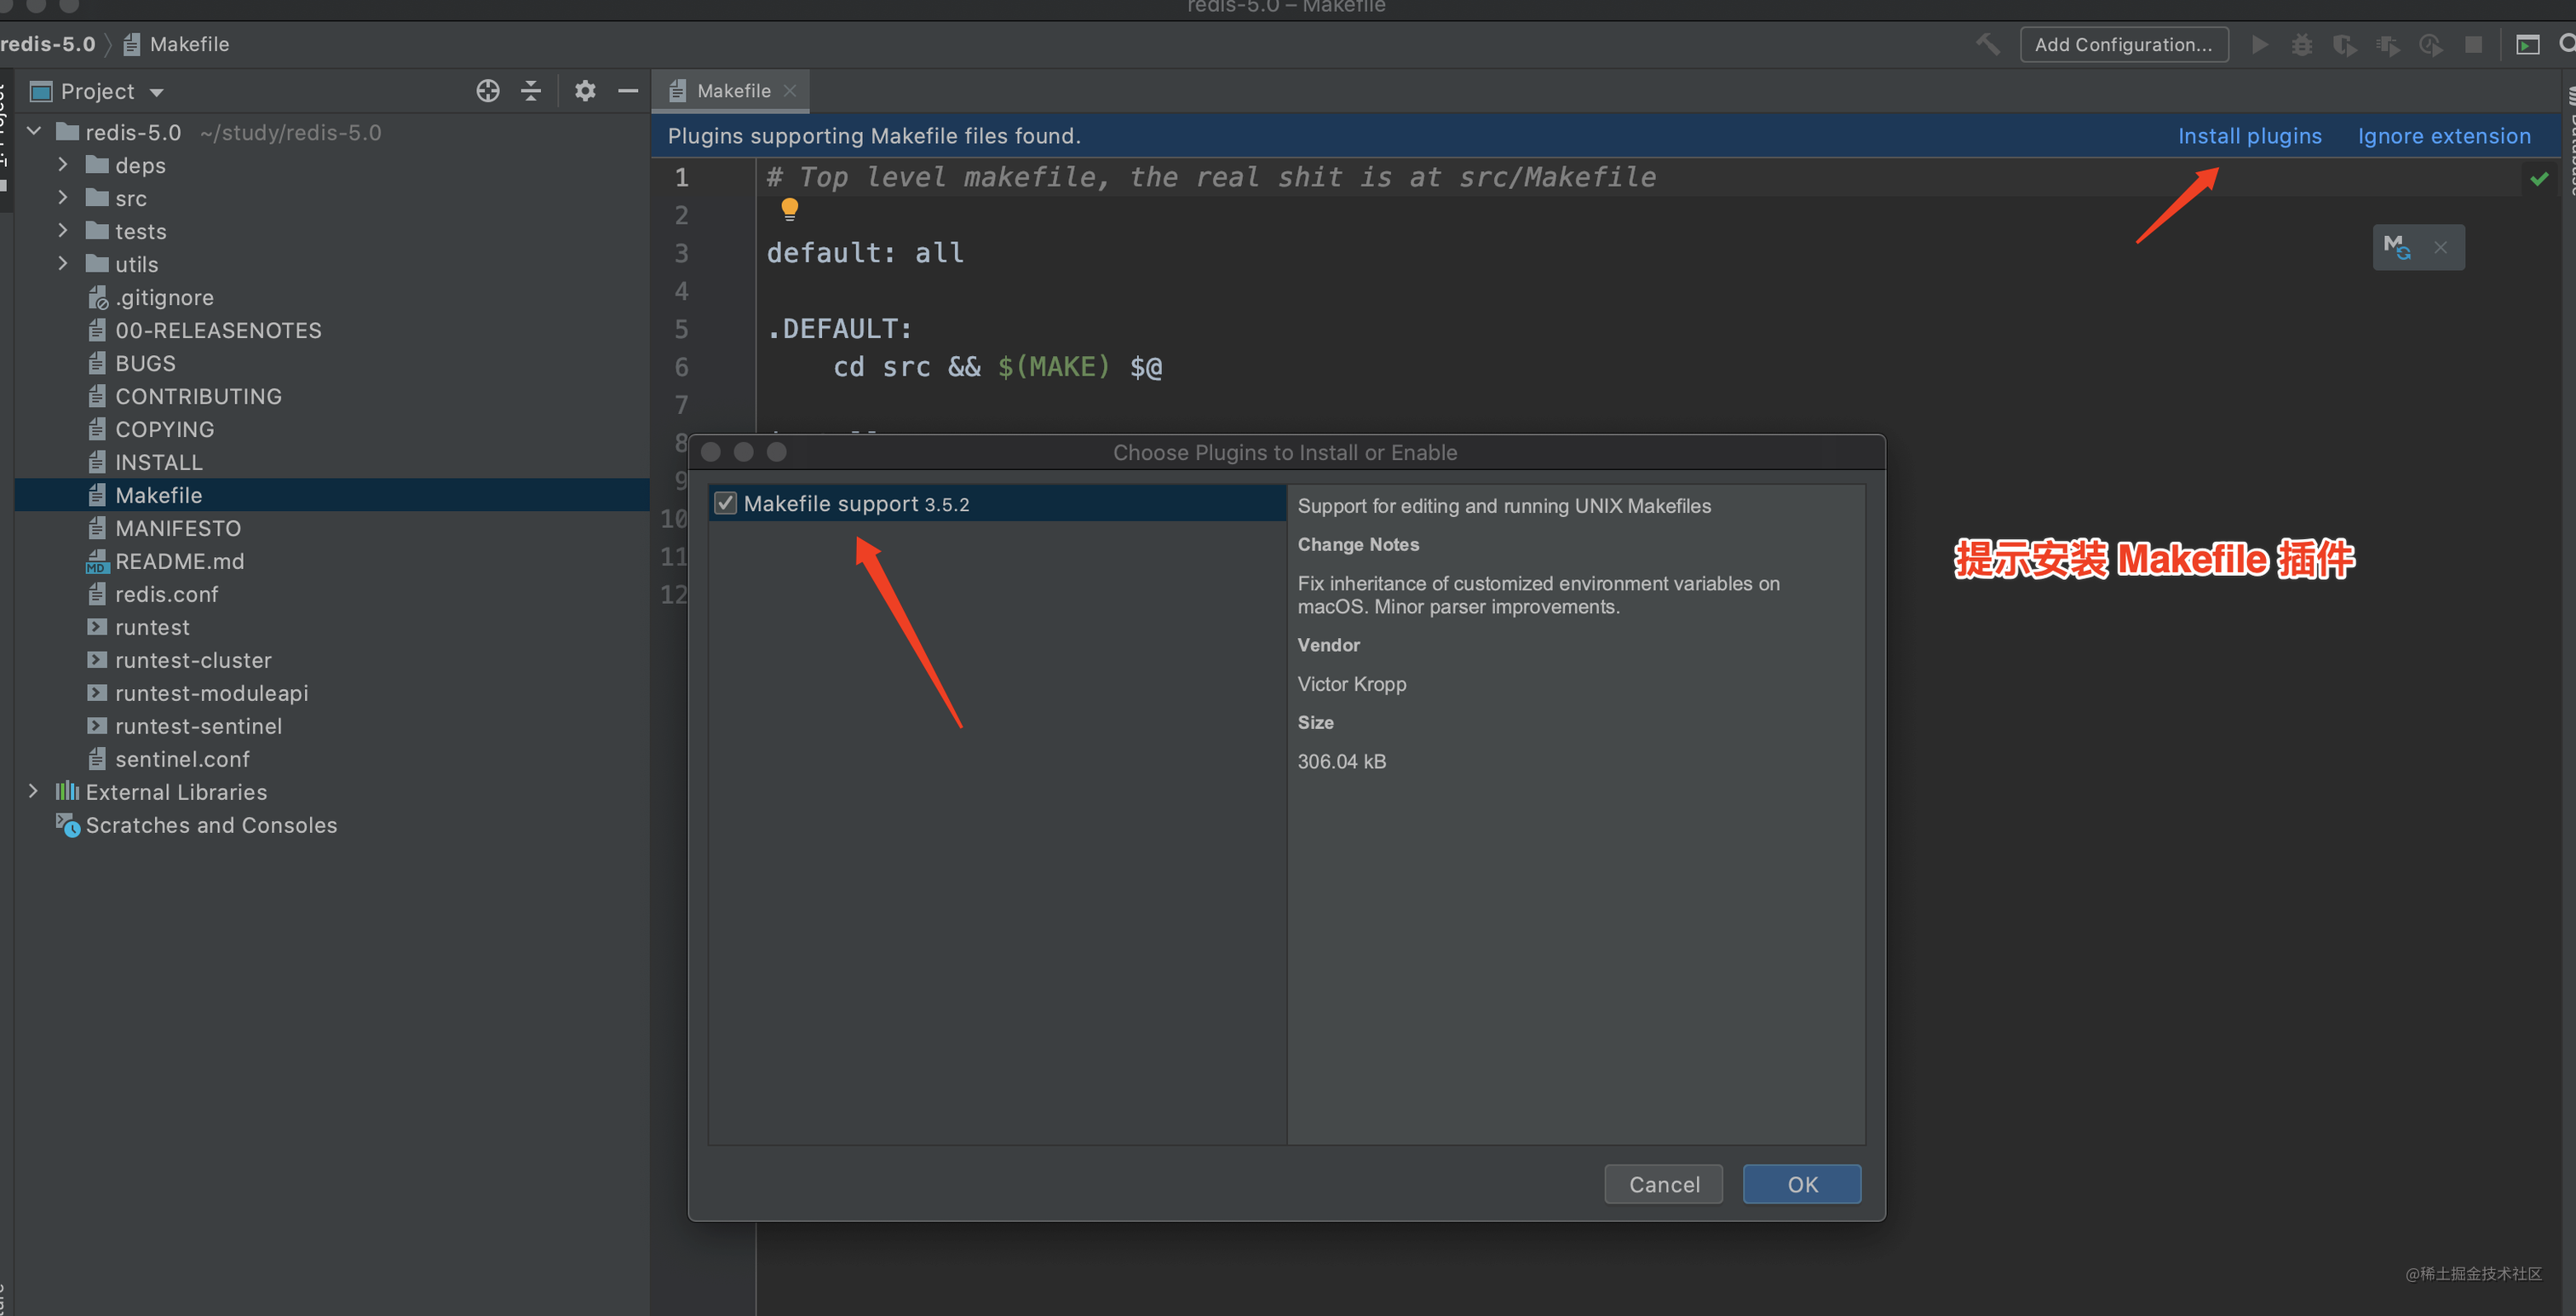Screen dimensions: 2576x1316
Task: Select the INSTALL file
Action: pyautogui.click(x=332, y=462)
